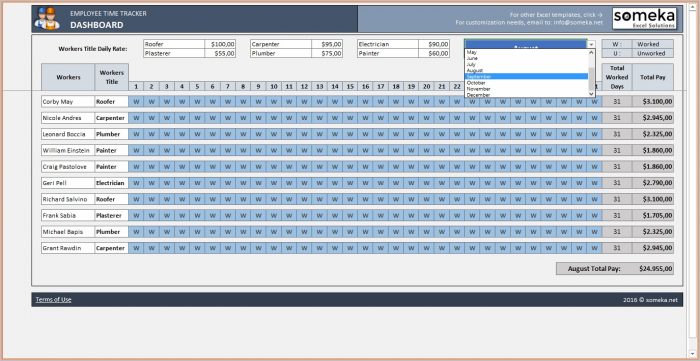Viewport: 700px width, 361px height.
Task: Click Corby May's total pay $3.100,00
Action: click(x=653, y=101)
